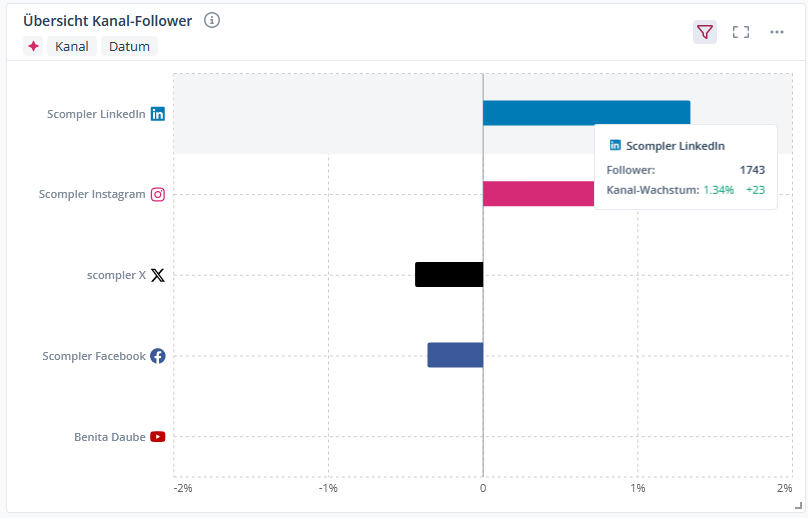This screenshot has height=518, width=808.
Task: Click the Instagram logo icon
Action: coord(158,194)
